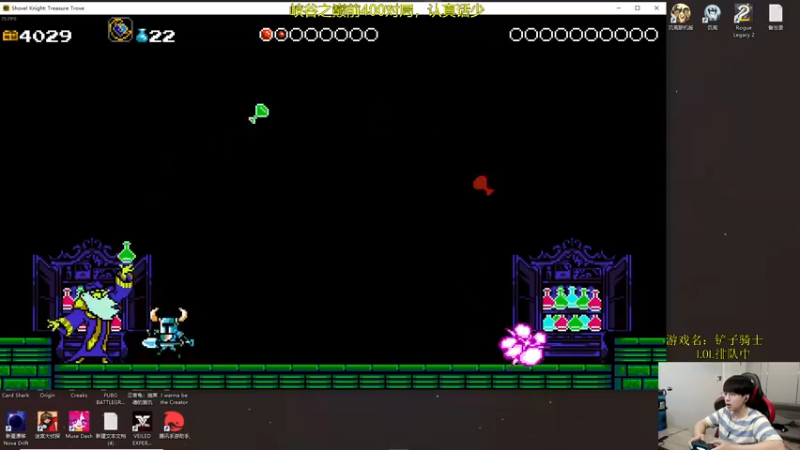The width and height of the screenshot is (800, 450).
Task: Click the boss health bubbles row
Action: click(583, 35)
